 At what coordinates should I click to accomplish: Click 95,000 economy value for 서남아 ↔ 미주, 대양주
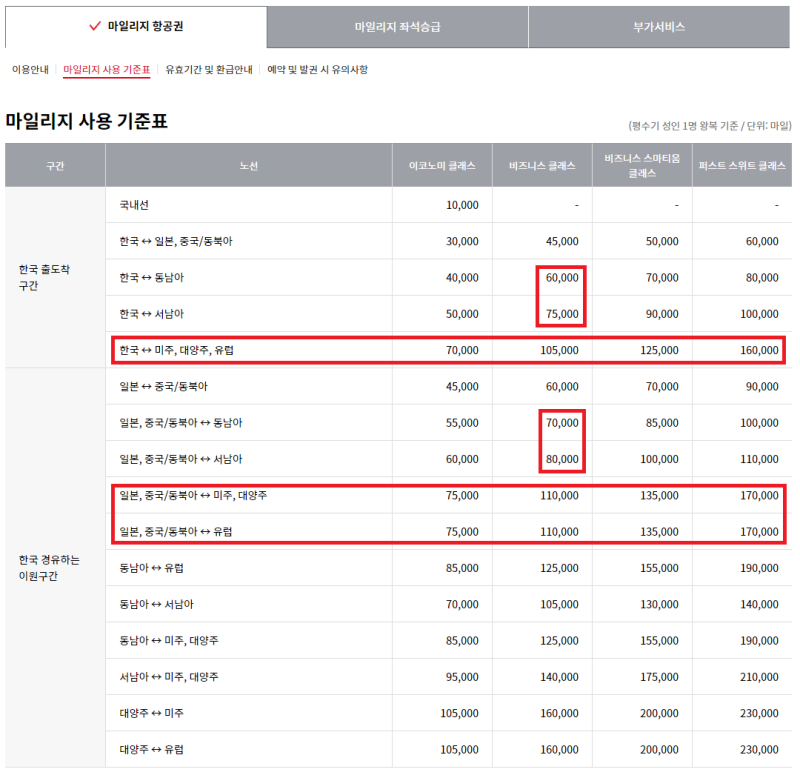click(x=462, y=677)
